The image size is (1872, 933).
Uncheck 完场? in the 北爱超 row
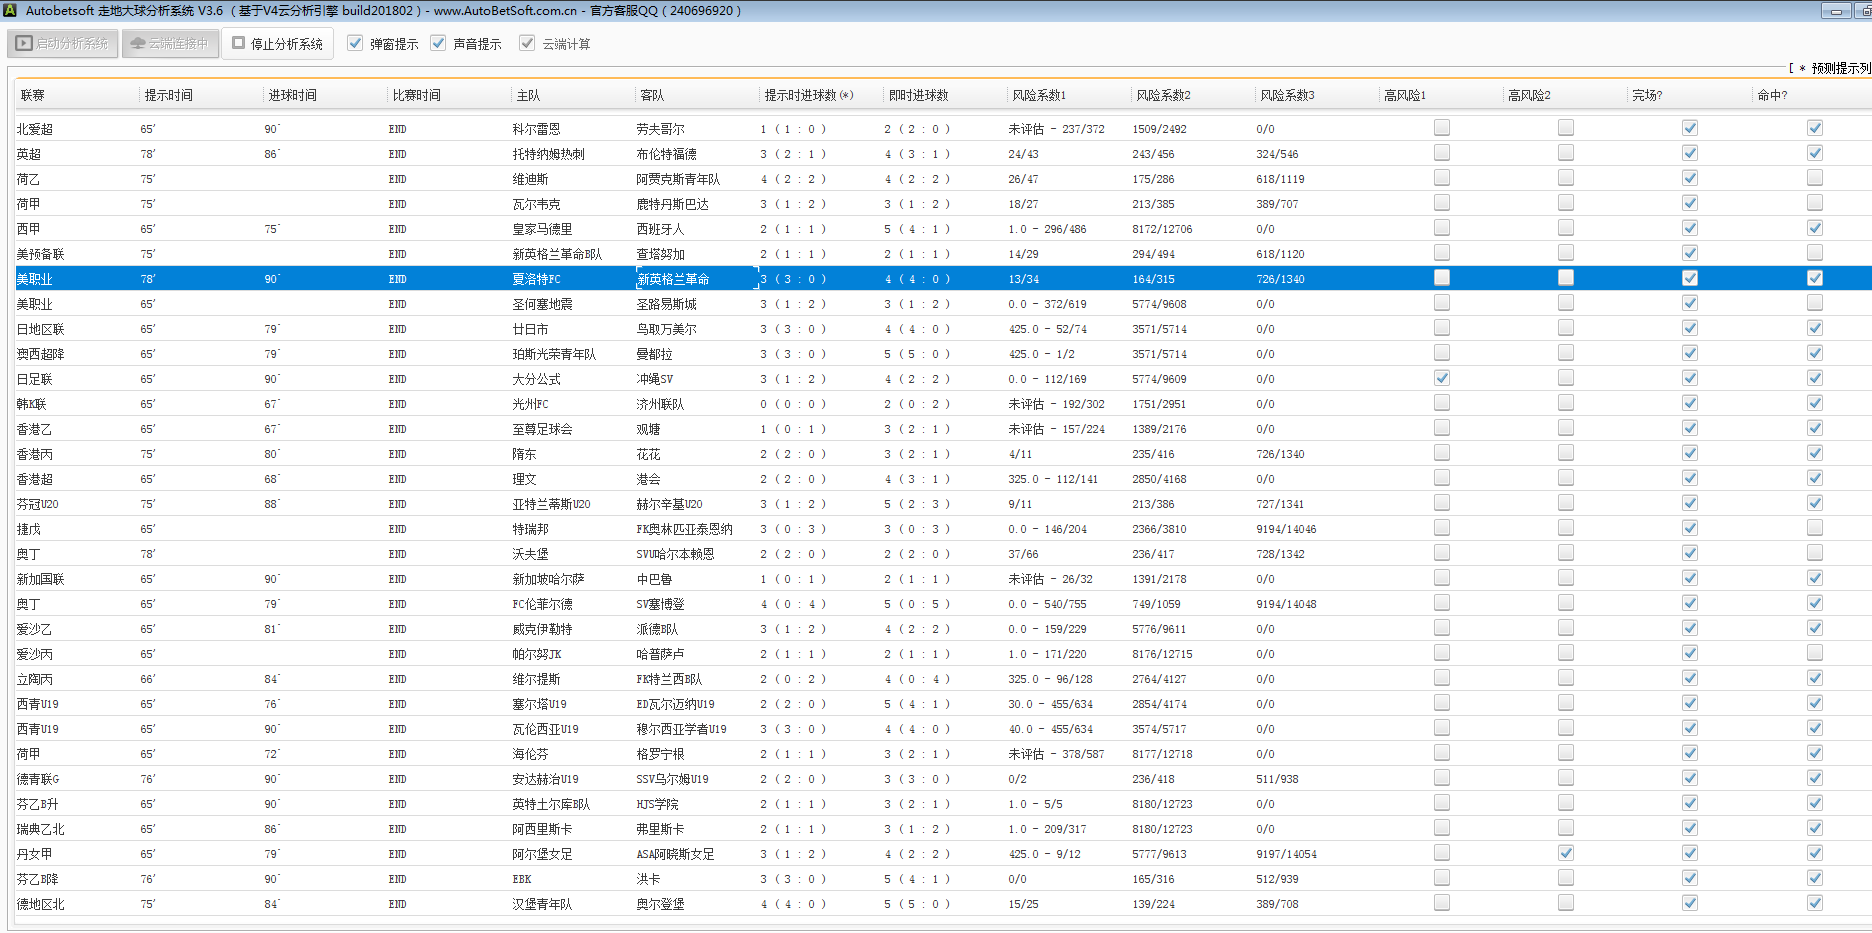(1689, 128)
